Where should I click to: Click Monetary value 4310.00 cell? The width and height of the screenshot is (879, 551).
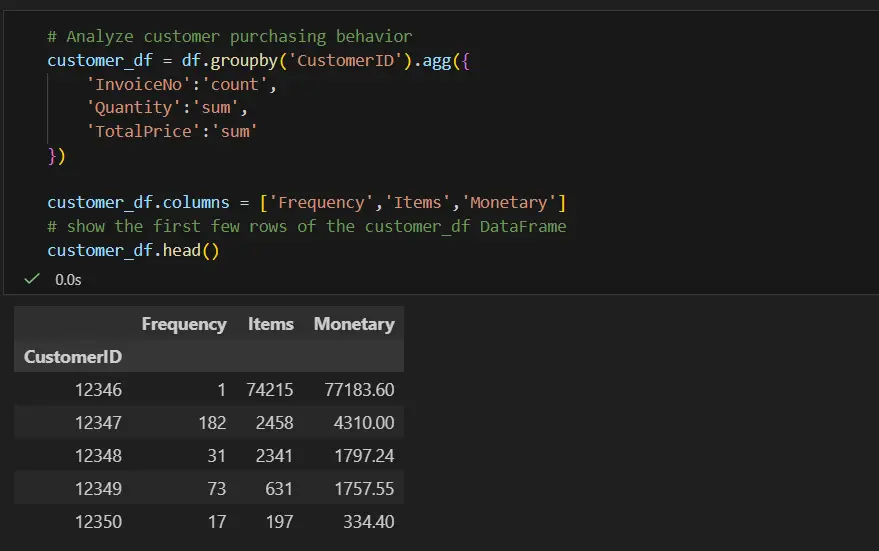[x=364, y=423]
